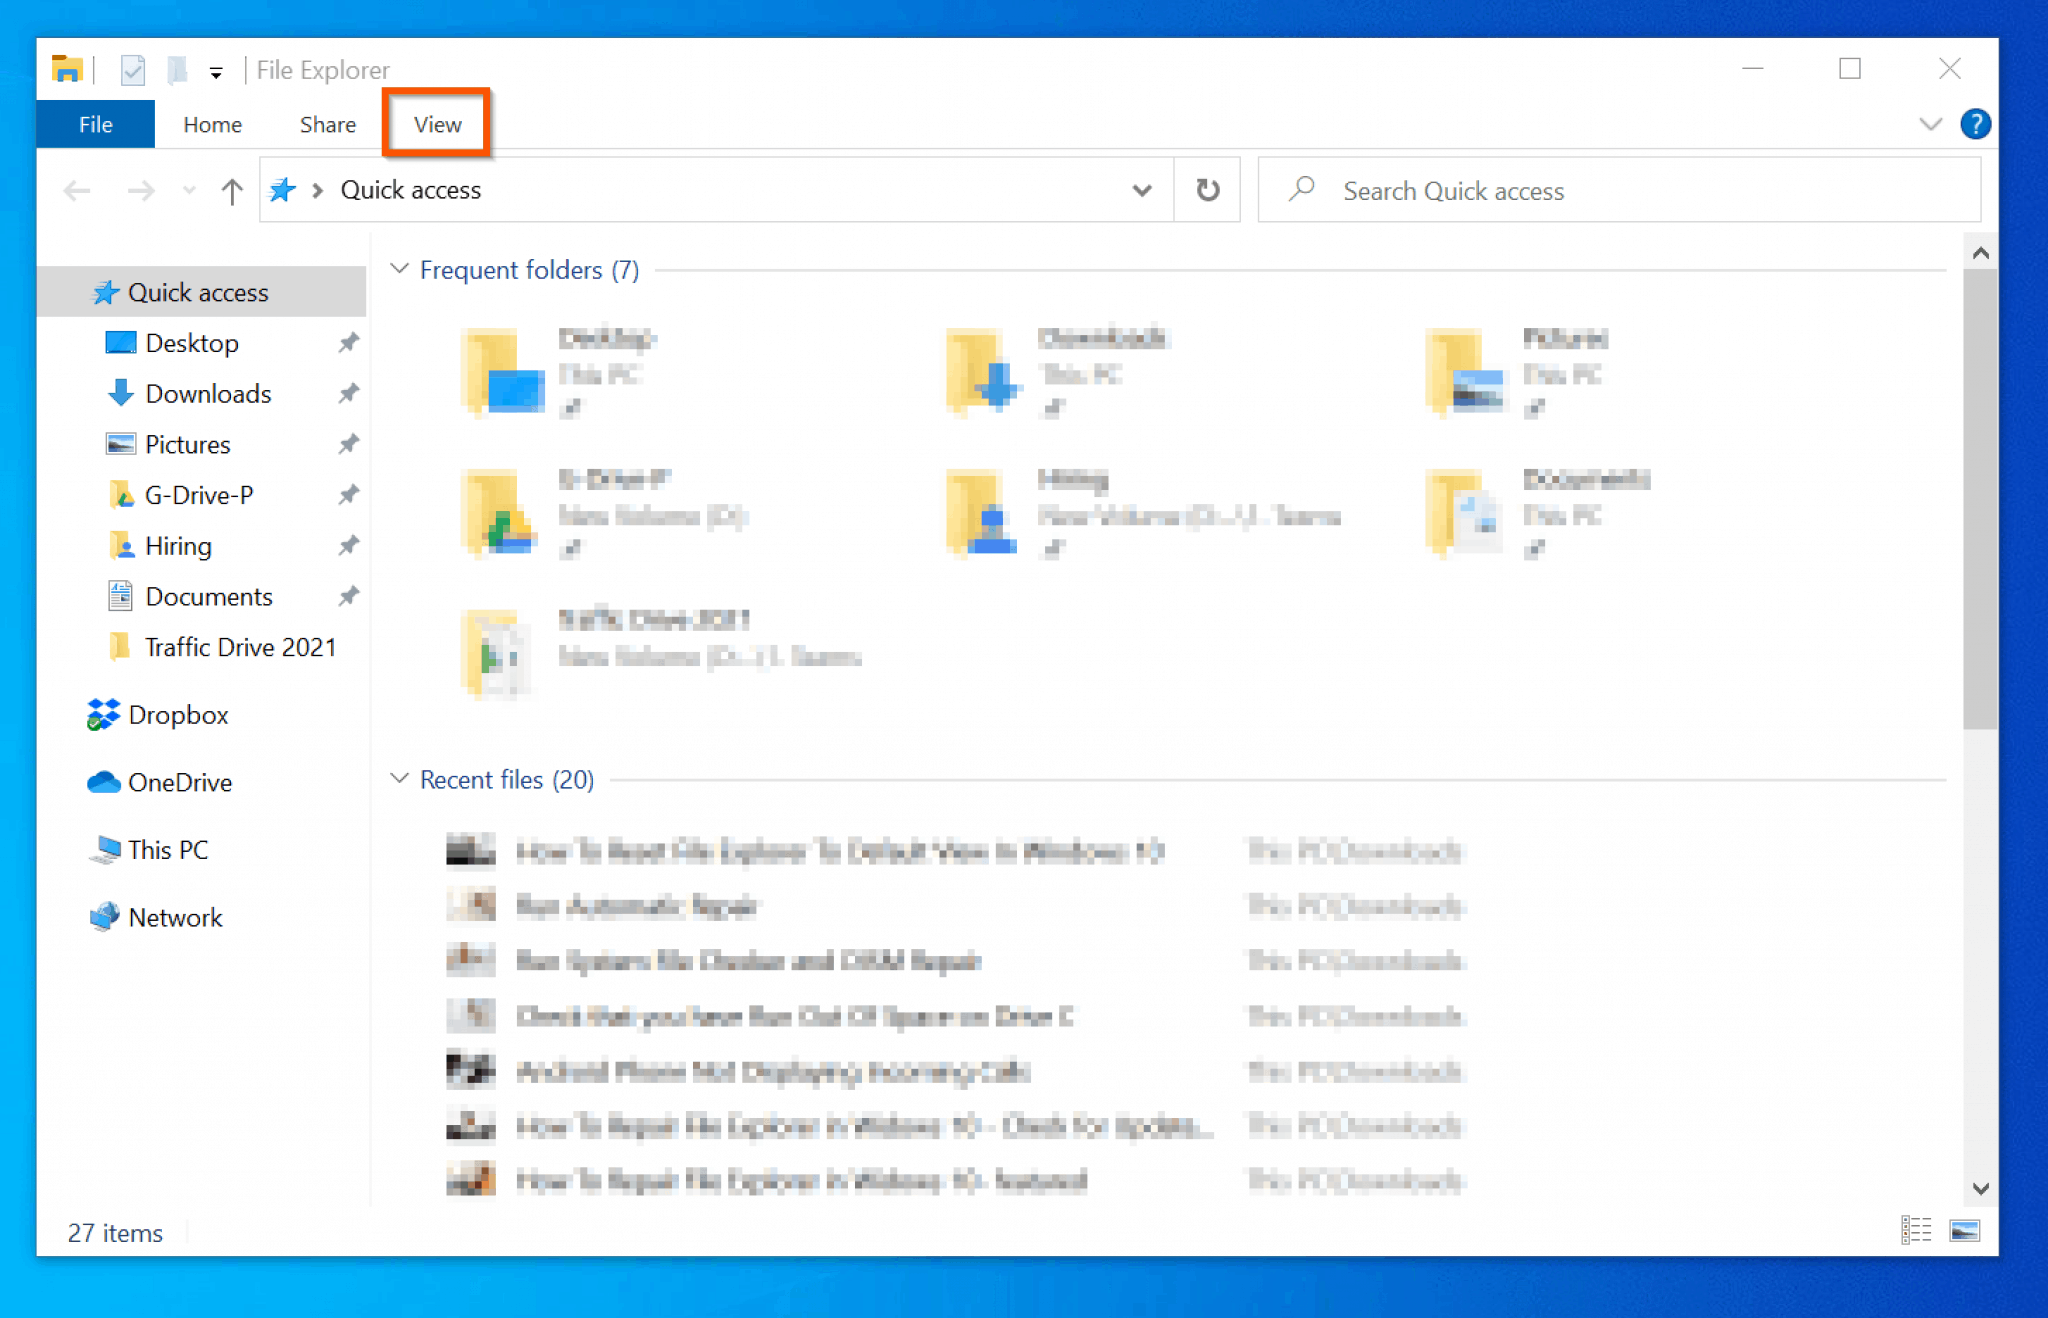Unpin Hiring from Quick access
The height and width of the screenshot is (1318, 2048).
tap(348, 545)
